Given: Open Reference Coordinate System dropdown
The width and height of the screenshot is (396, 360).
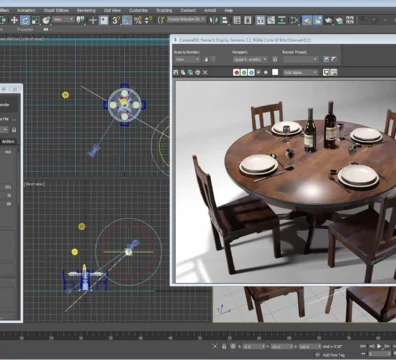Looking at the screenshot, I should coord(63,20).
